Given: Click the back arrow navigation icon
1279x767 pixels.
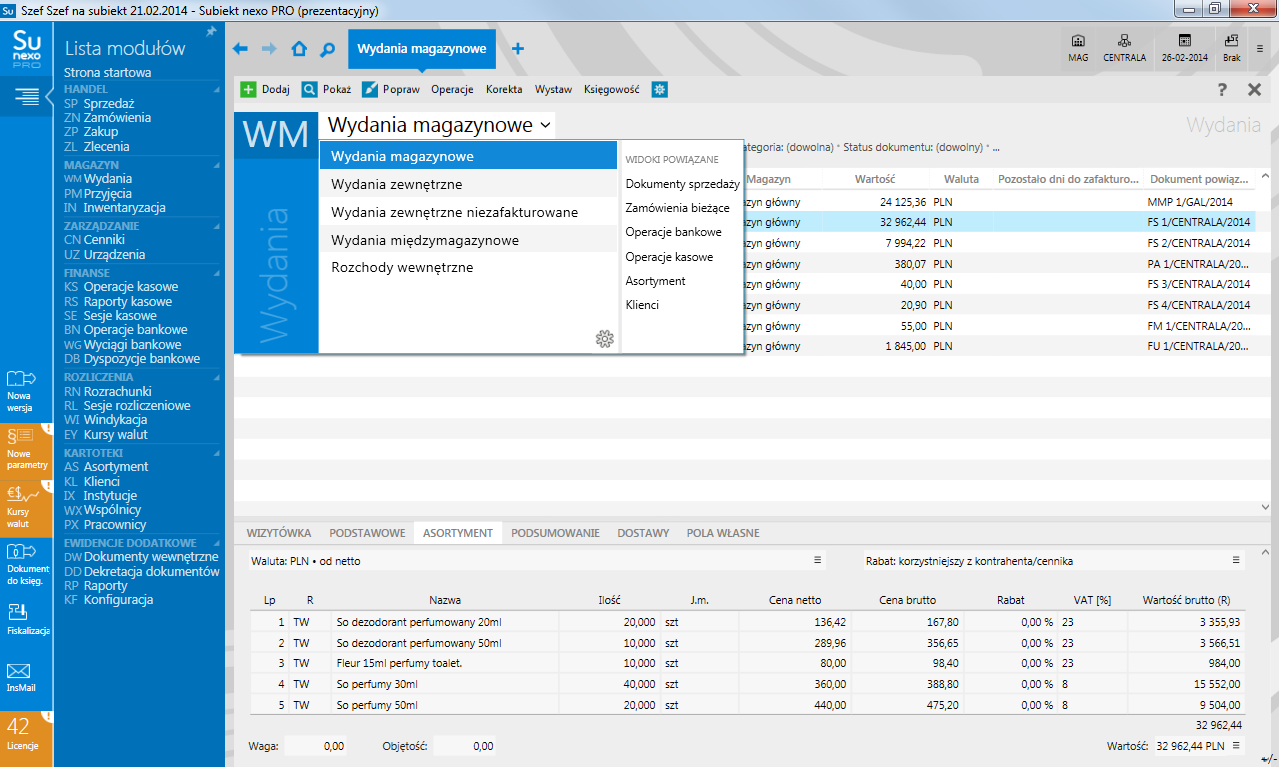Looking at the screenshot, I should [240, 49].
